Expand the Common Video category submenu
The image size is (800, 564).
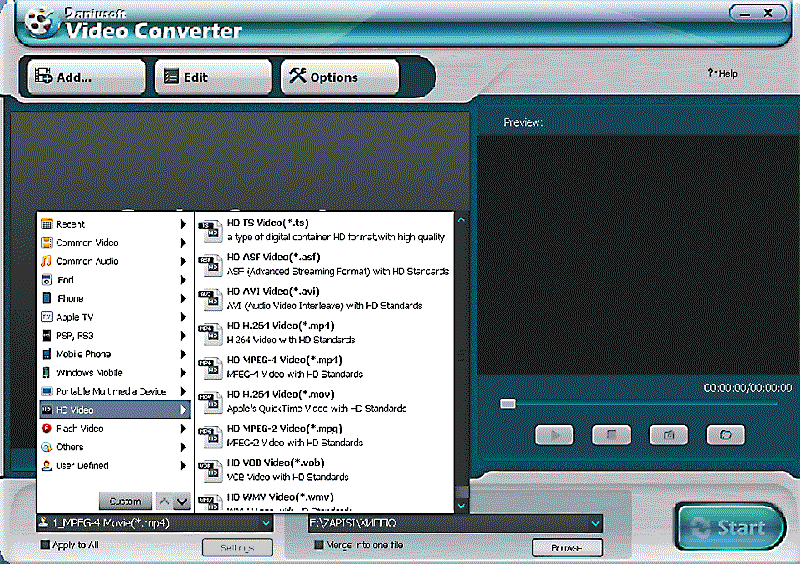coord(112,243)
